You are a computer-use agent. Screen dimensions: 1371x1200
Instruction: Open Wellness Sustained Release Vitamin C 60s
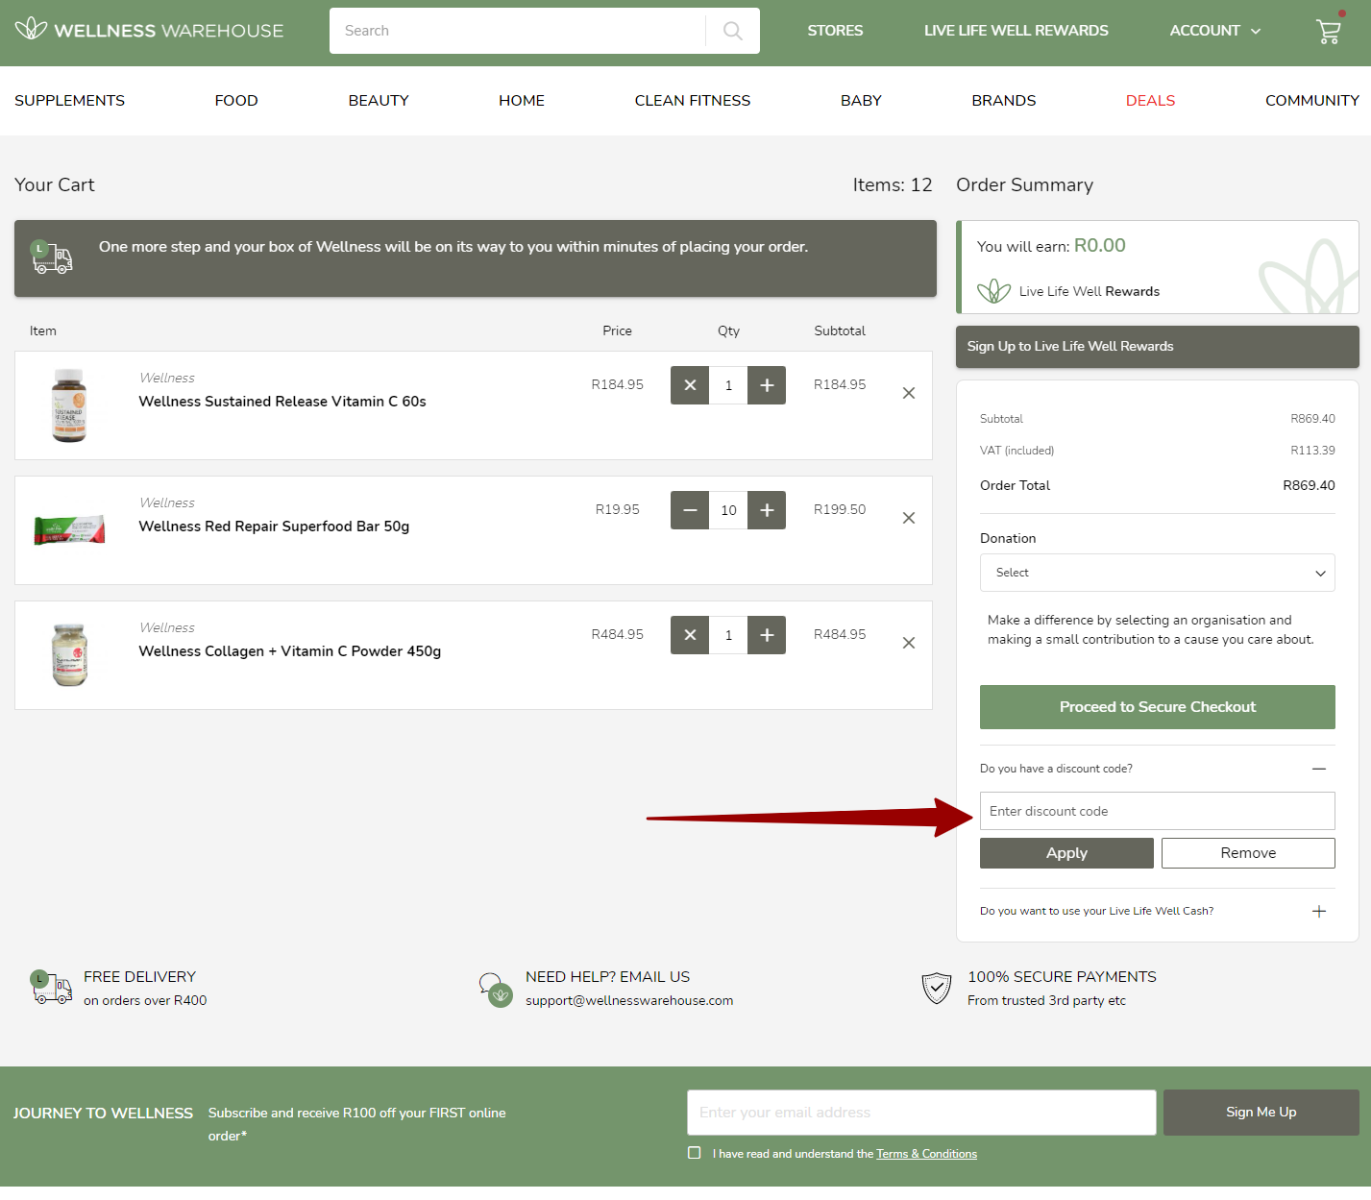[282, 401]
